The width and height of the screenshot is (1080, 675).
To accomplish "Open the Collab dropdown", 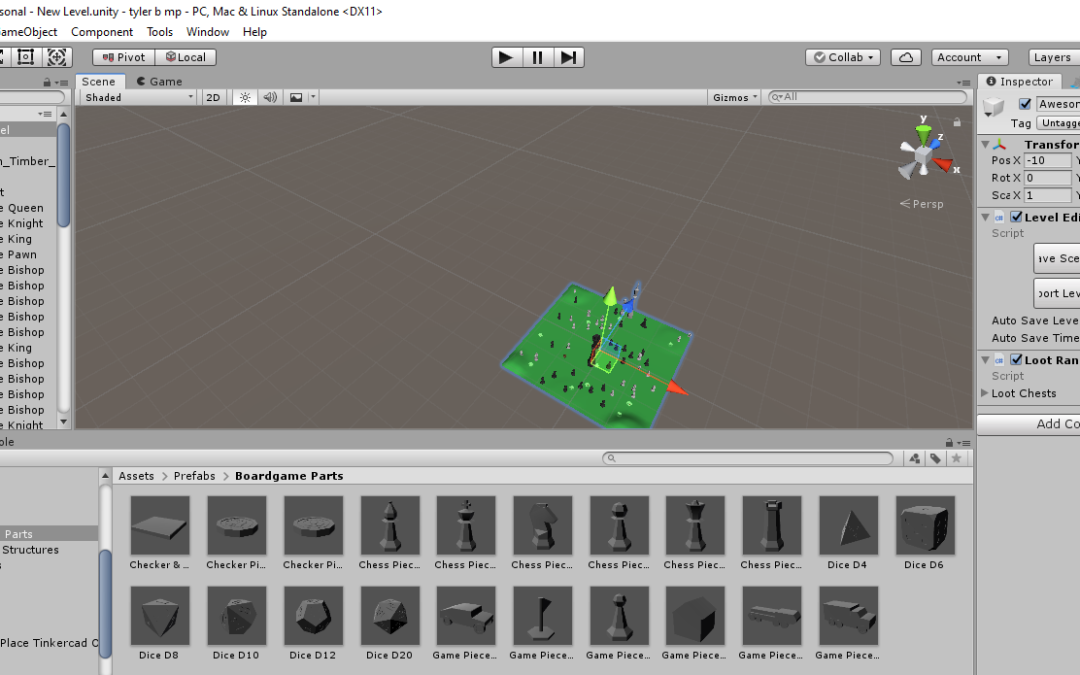I will pos(844,57).
